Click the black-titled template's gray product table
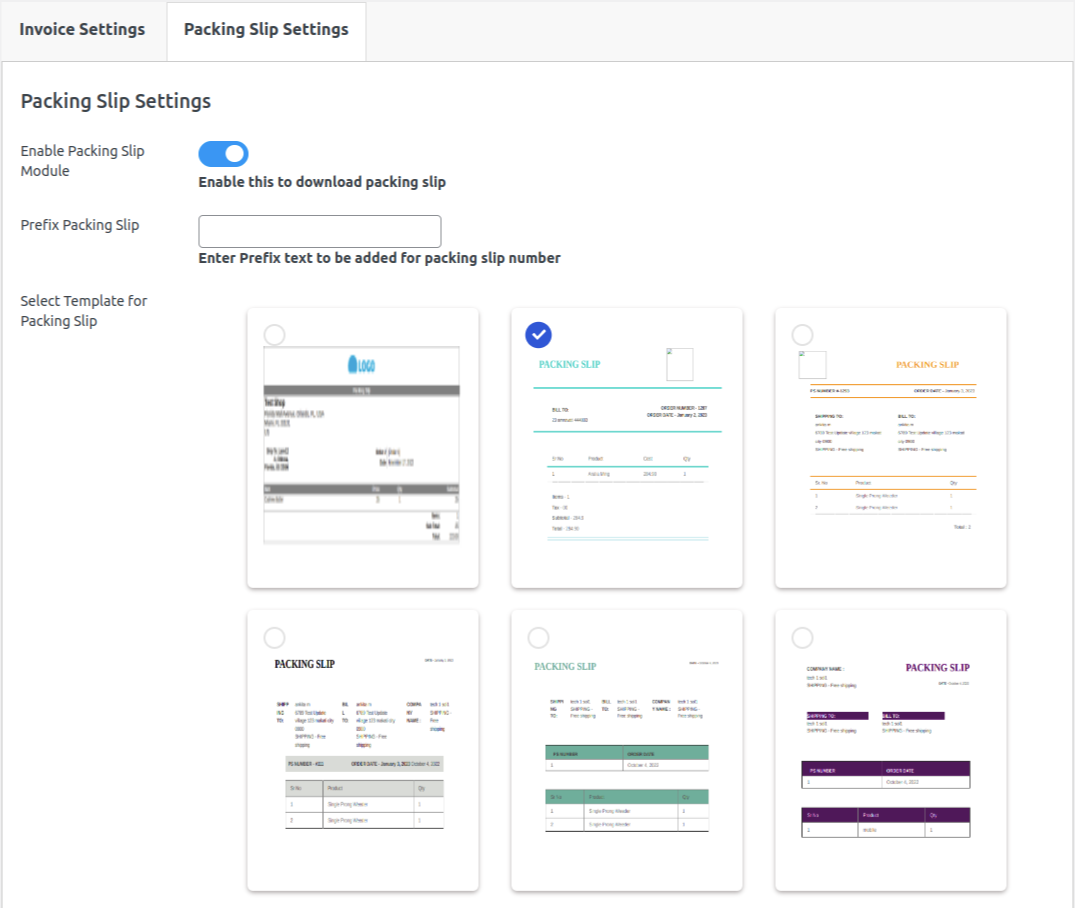 pyautogui.click(x=364, y=804)
